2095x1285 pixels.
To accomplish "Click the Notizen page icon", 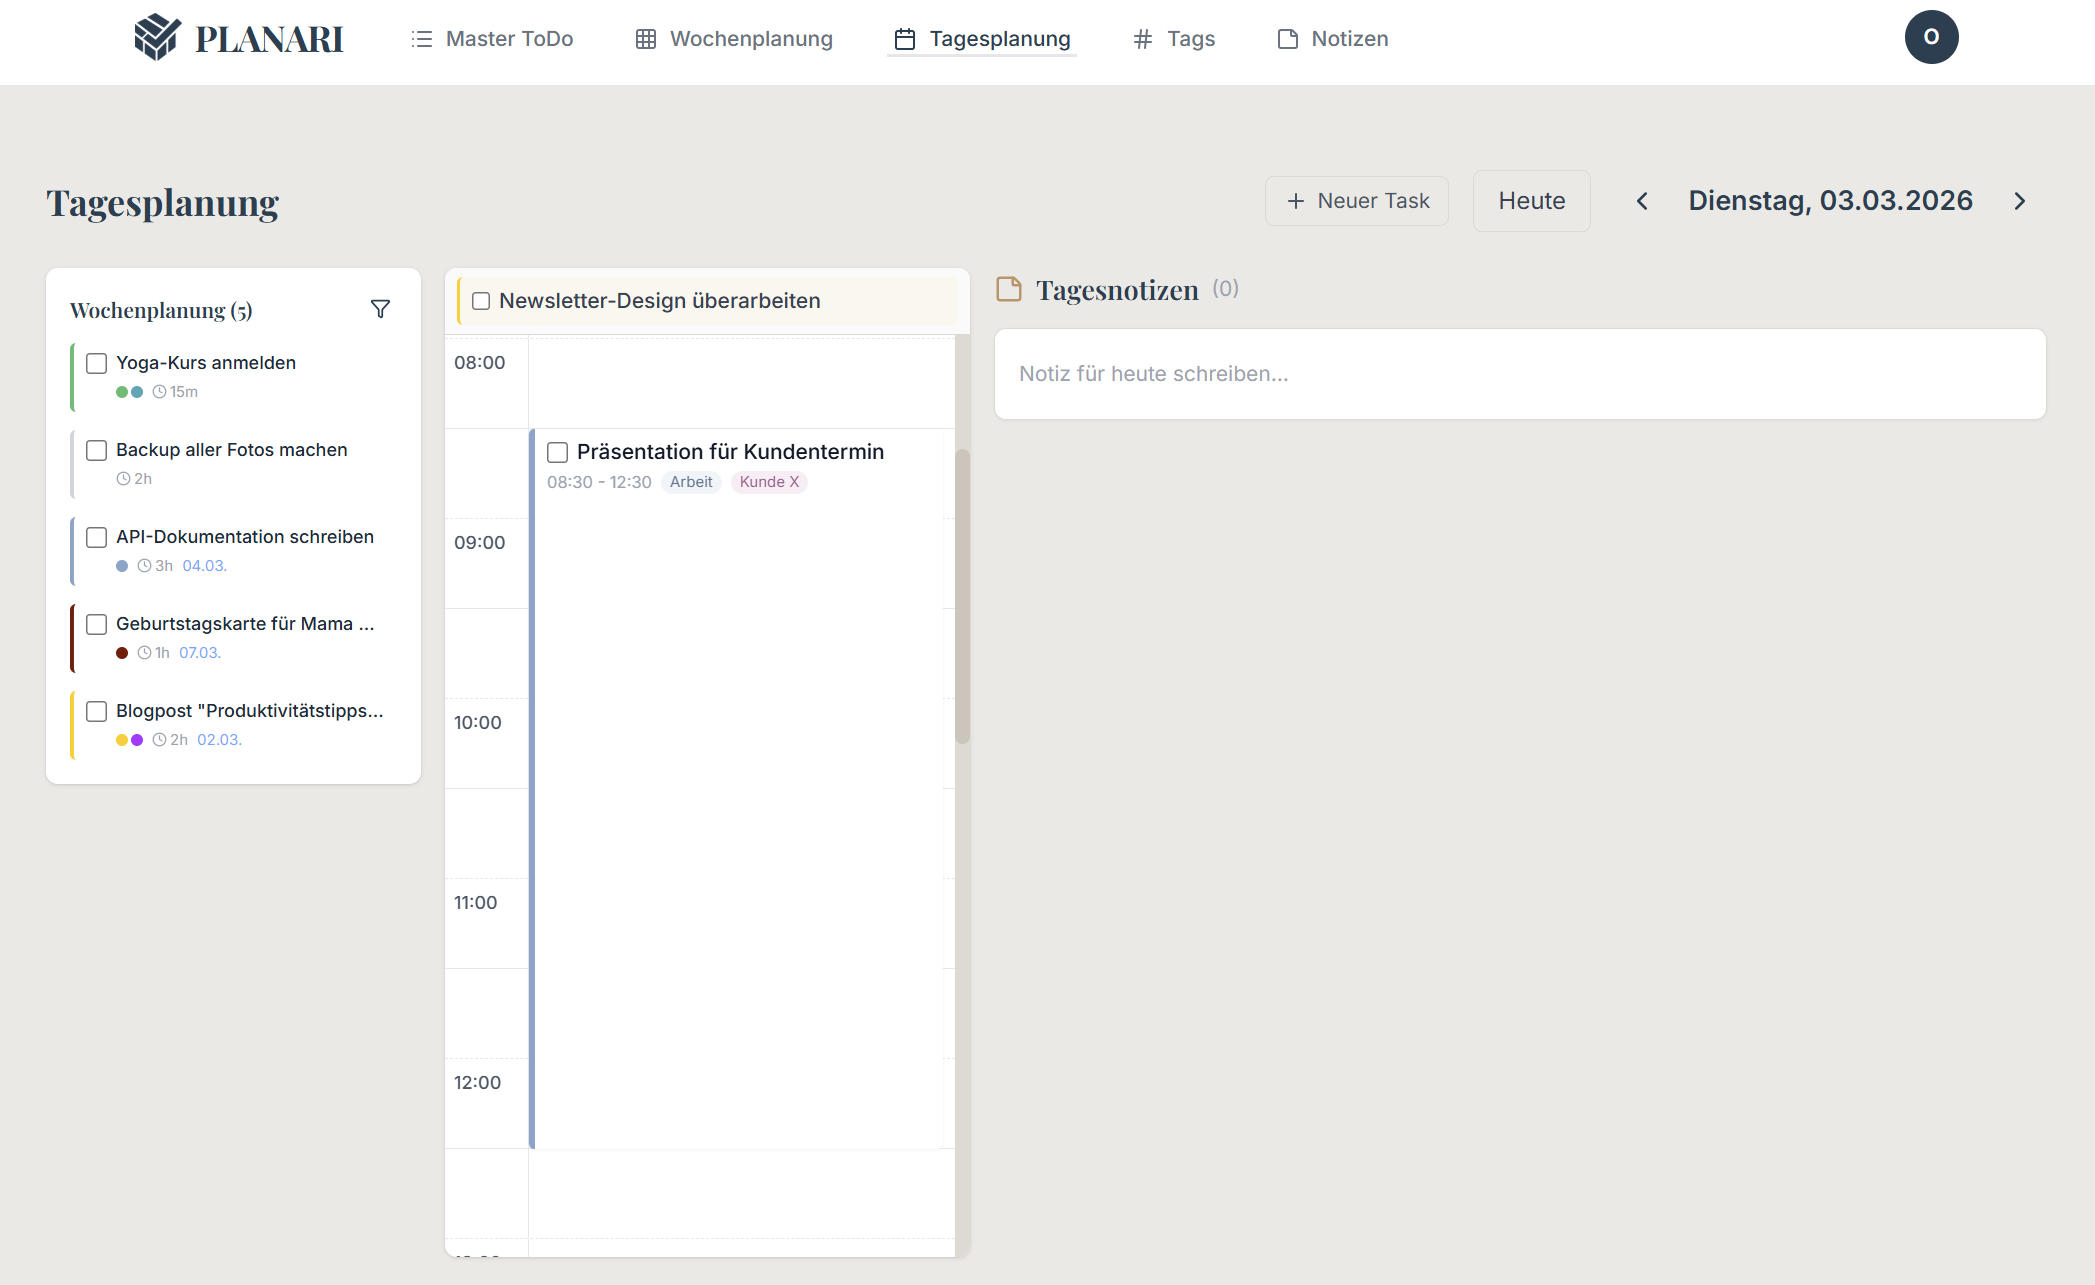I will pos(1288,39).
